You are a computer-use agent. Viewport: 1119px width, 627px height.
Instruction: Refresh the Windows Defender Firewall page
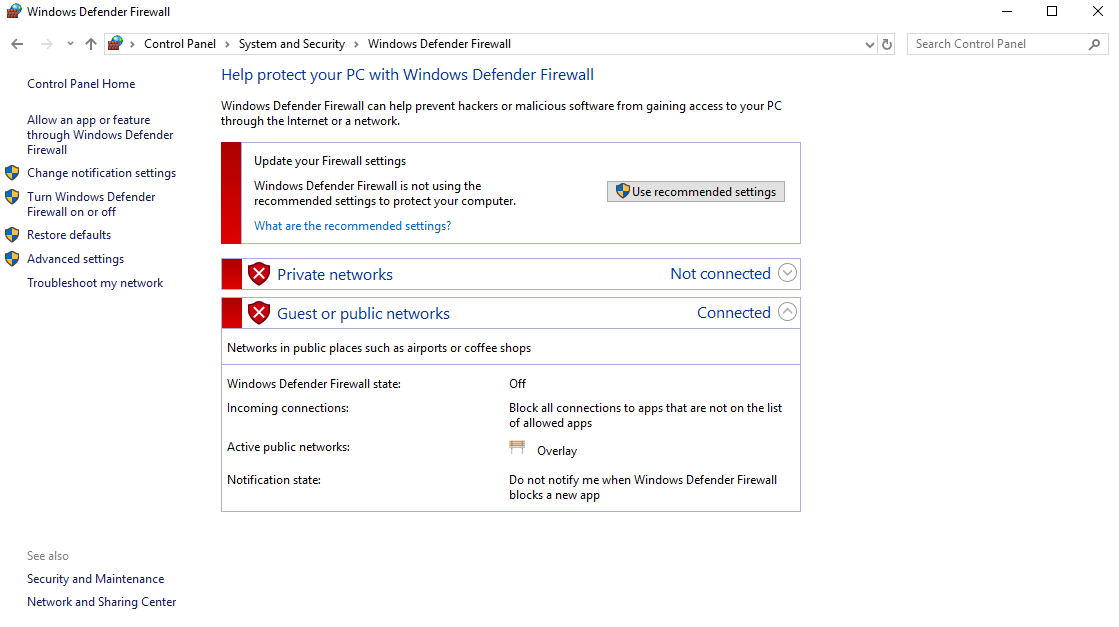[x=887, y=44]
